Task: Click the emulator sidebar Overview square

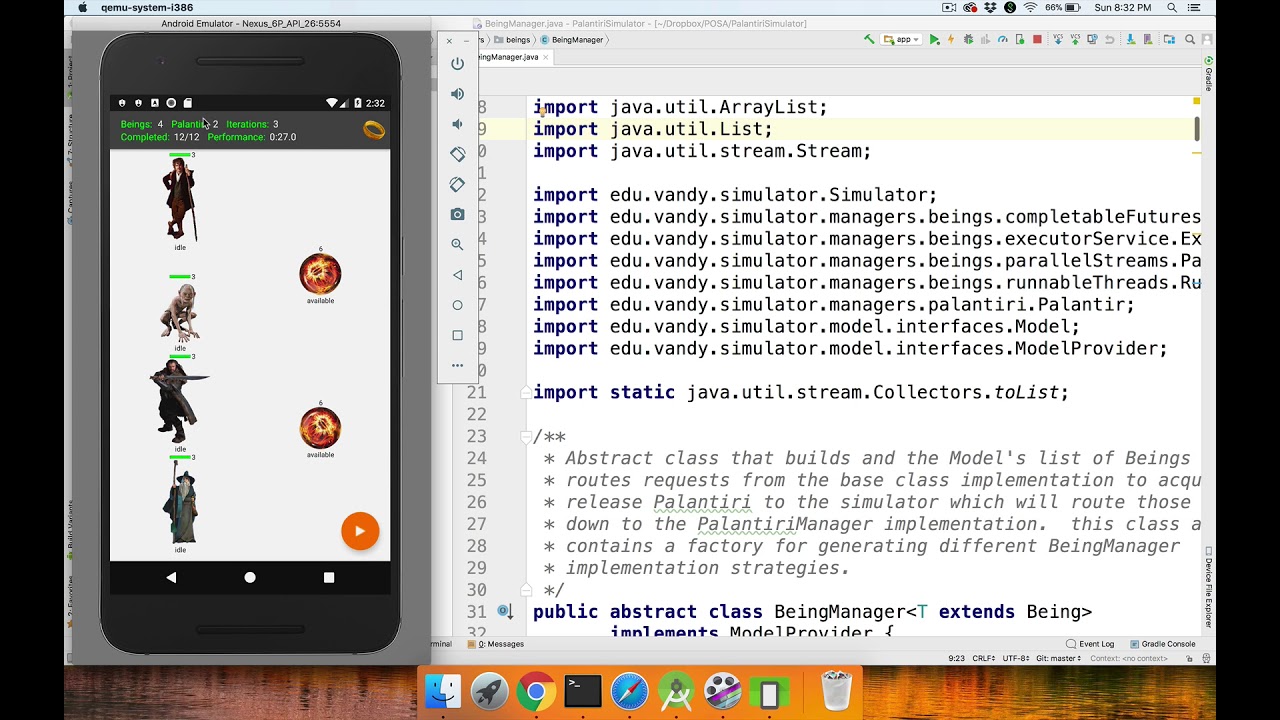Action: [x=457, y=335]
